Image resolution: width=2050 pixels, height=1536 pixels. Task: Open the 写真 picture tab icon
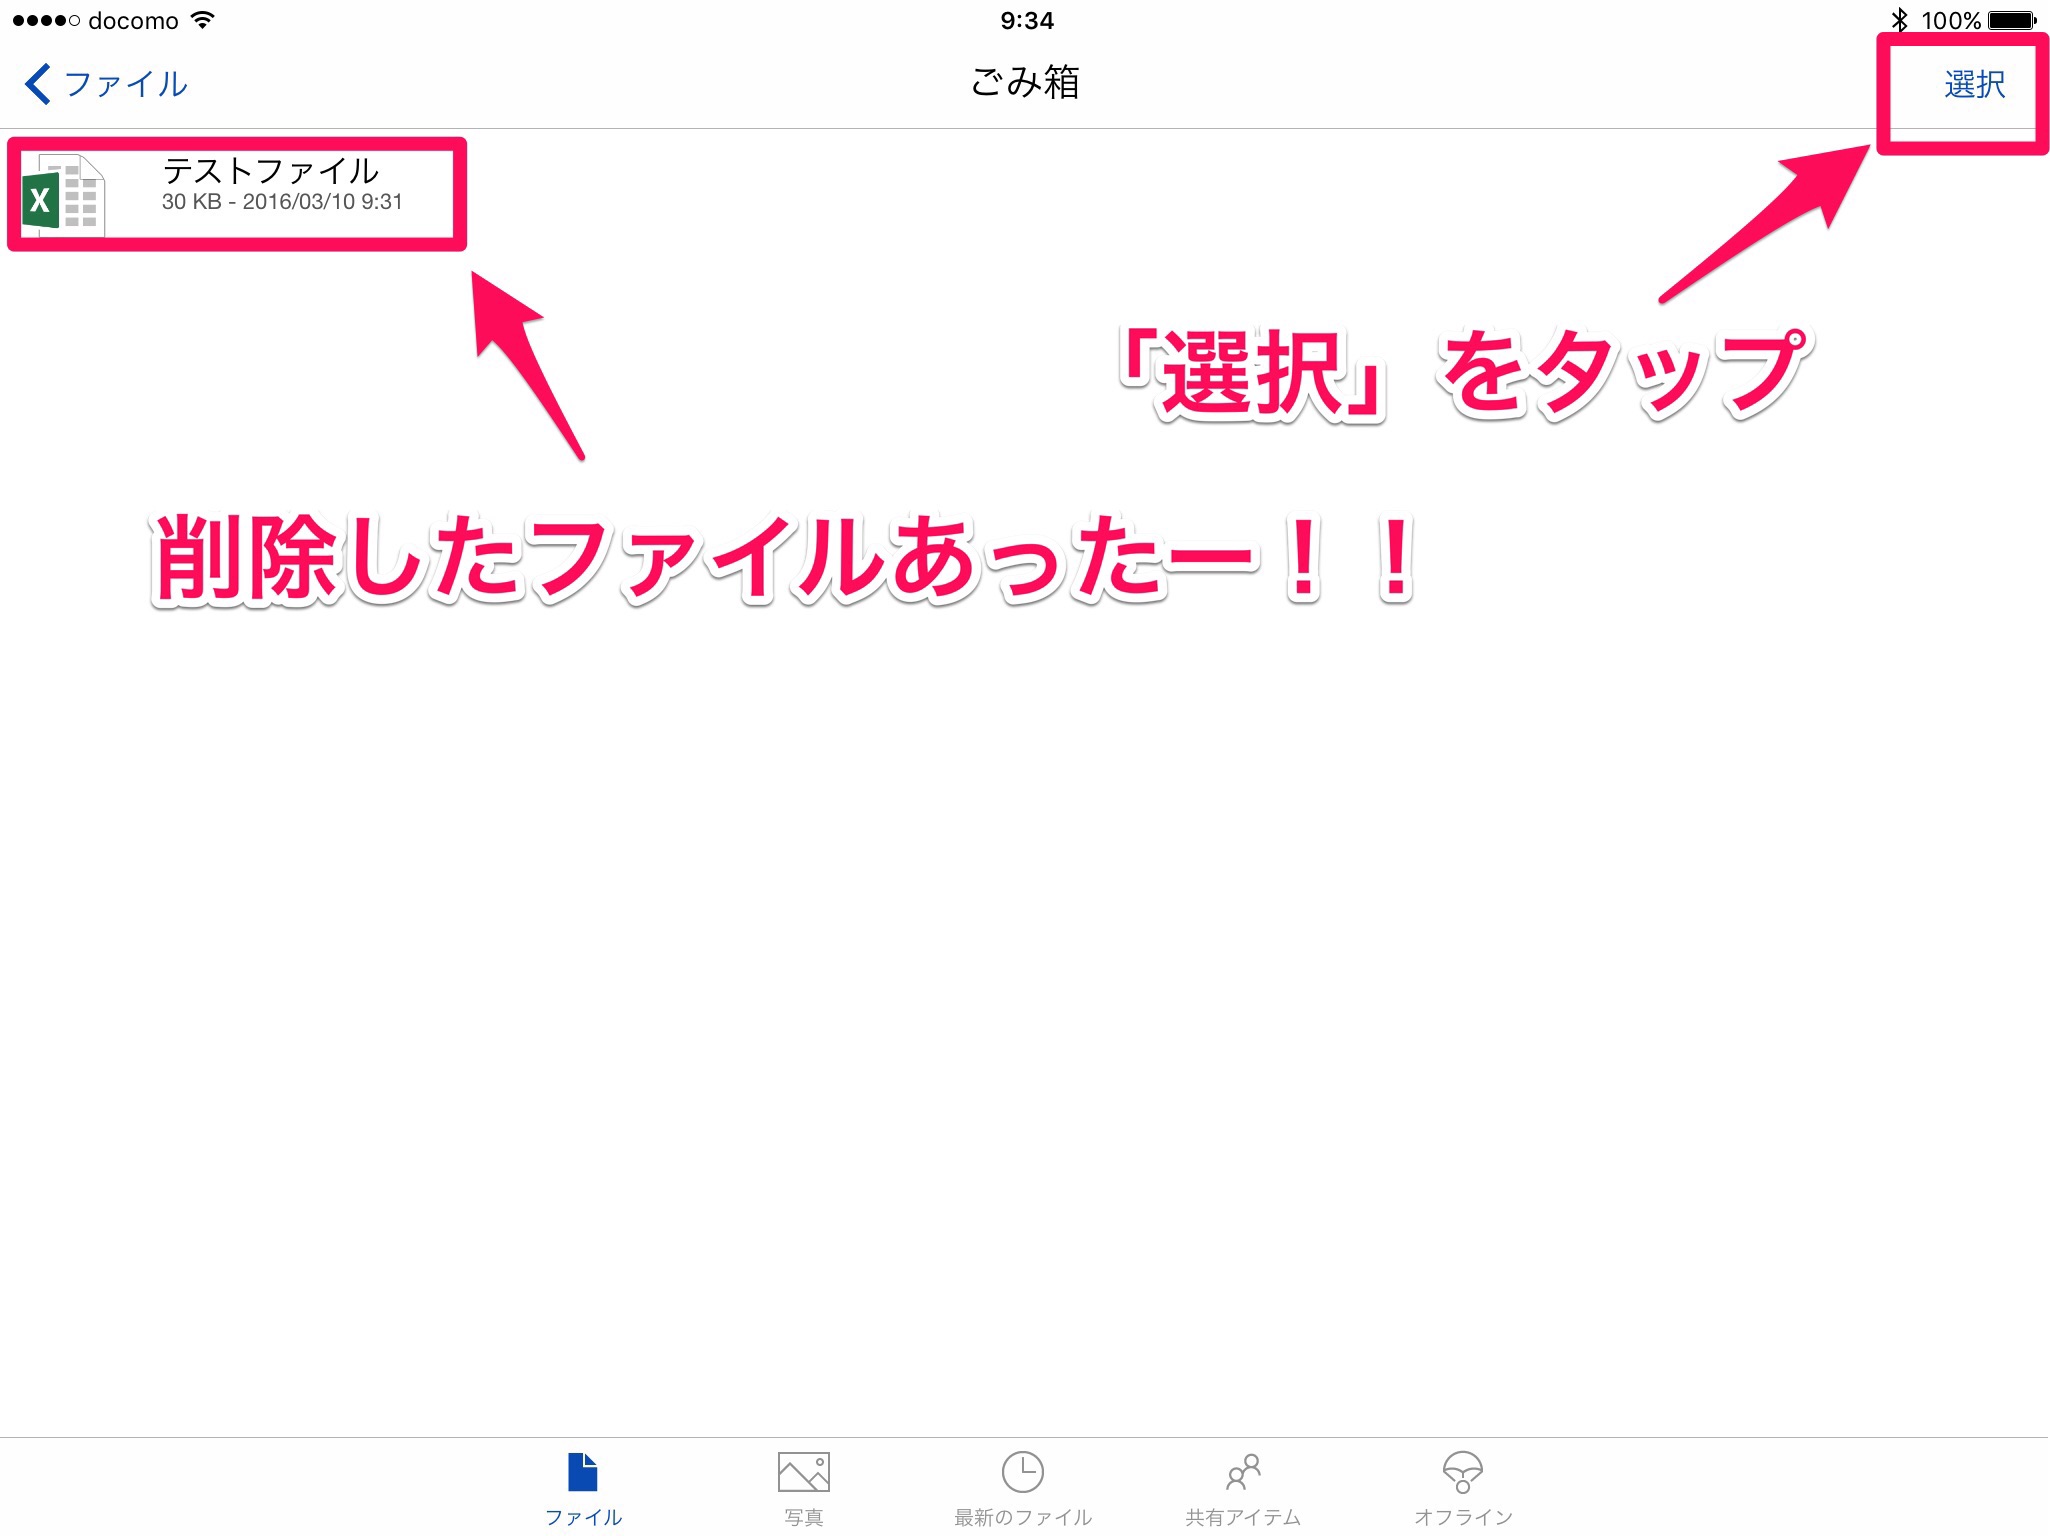click(803, 1471)
